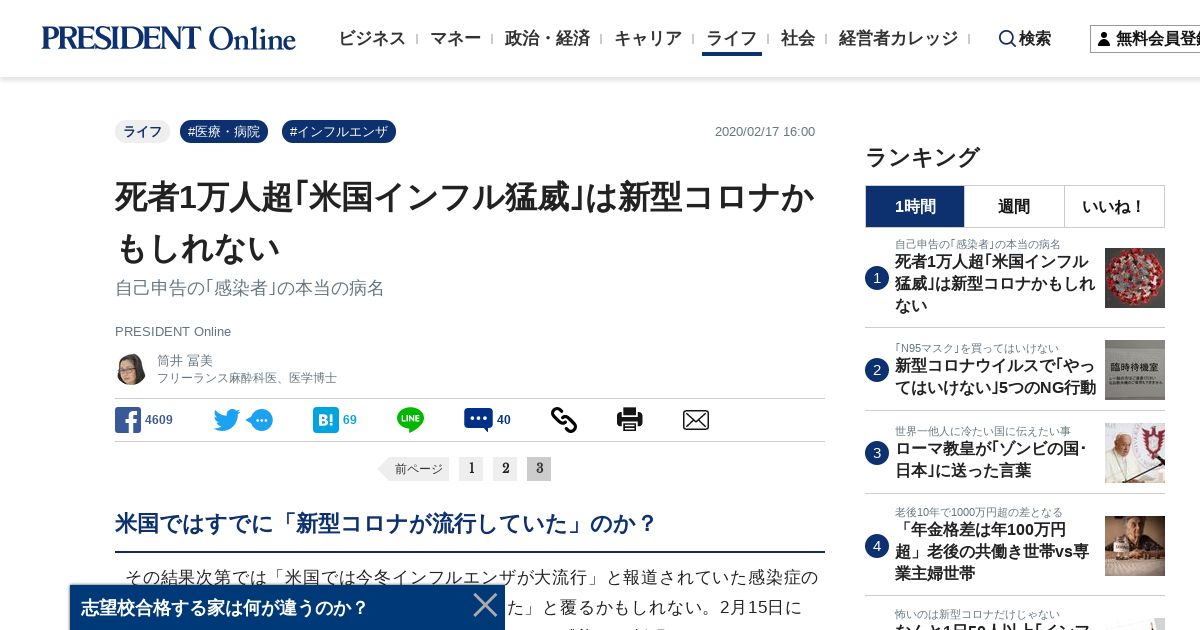Click the comment count 40
The width and height of the screenshot is (1200, 630).
pyautogui.click(x=504, y=420)
